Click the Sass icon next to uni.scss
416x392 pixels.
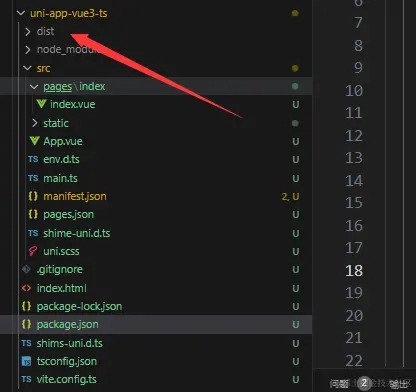click(33, 251)
